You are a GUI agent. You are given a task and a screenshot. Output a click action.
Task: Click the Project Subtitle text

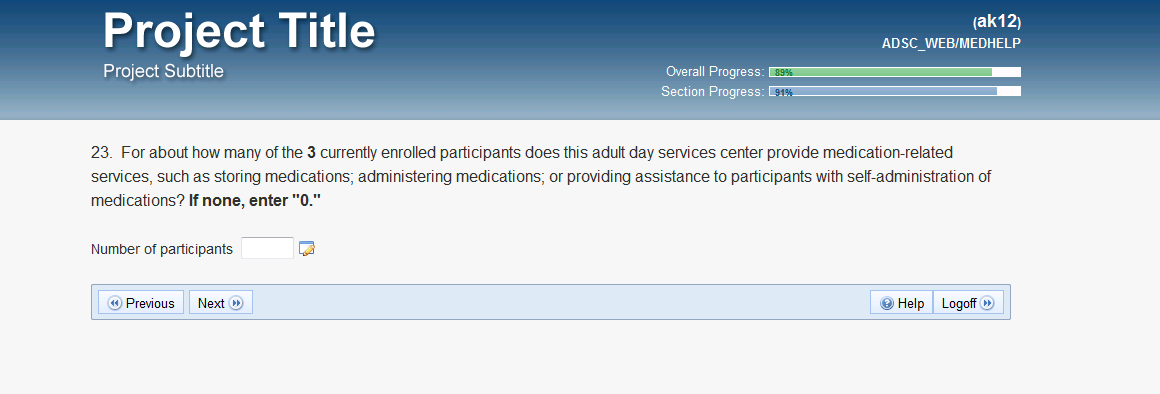(x=163, y=71)
